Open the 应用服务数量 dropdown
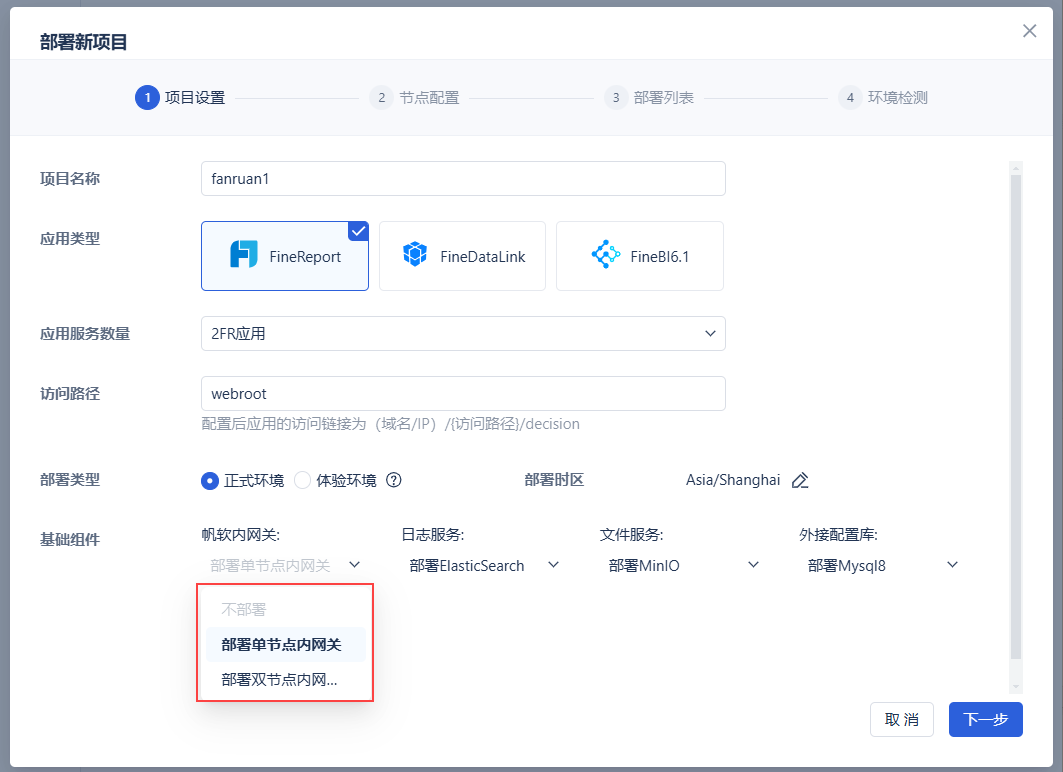The image size is (1063, 772). [x=463, y=333]
